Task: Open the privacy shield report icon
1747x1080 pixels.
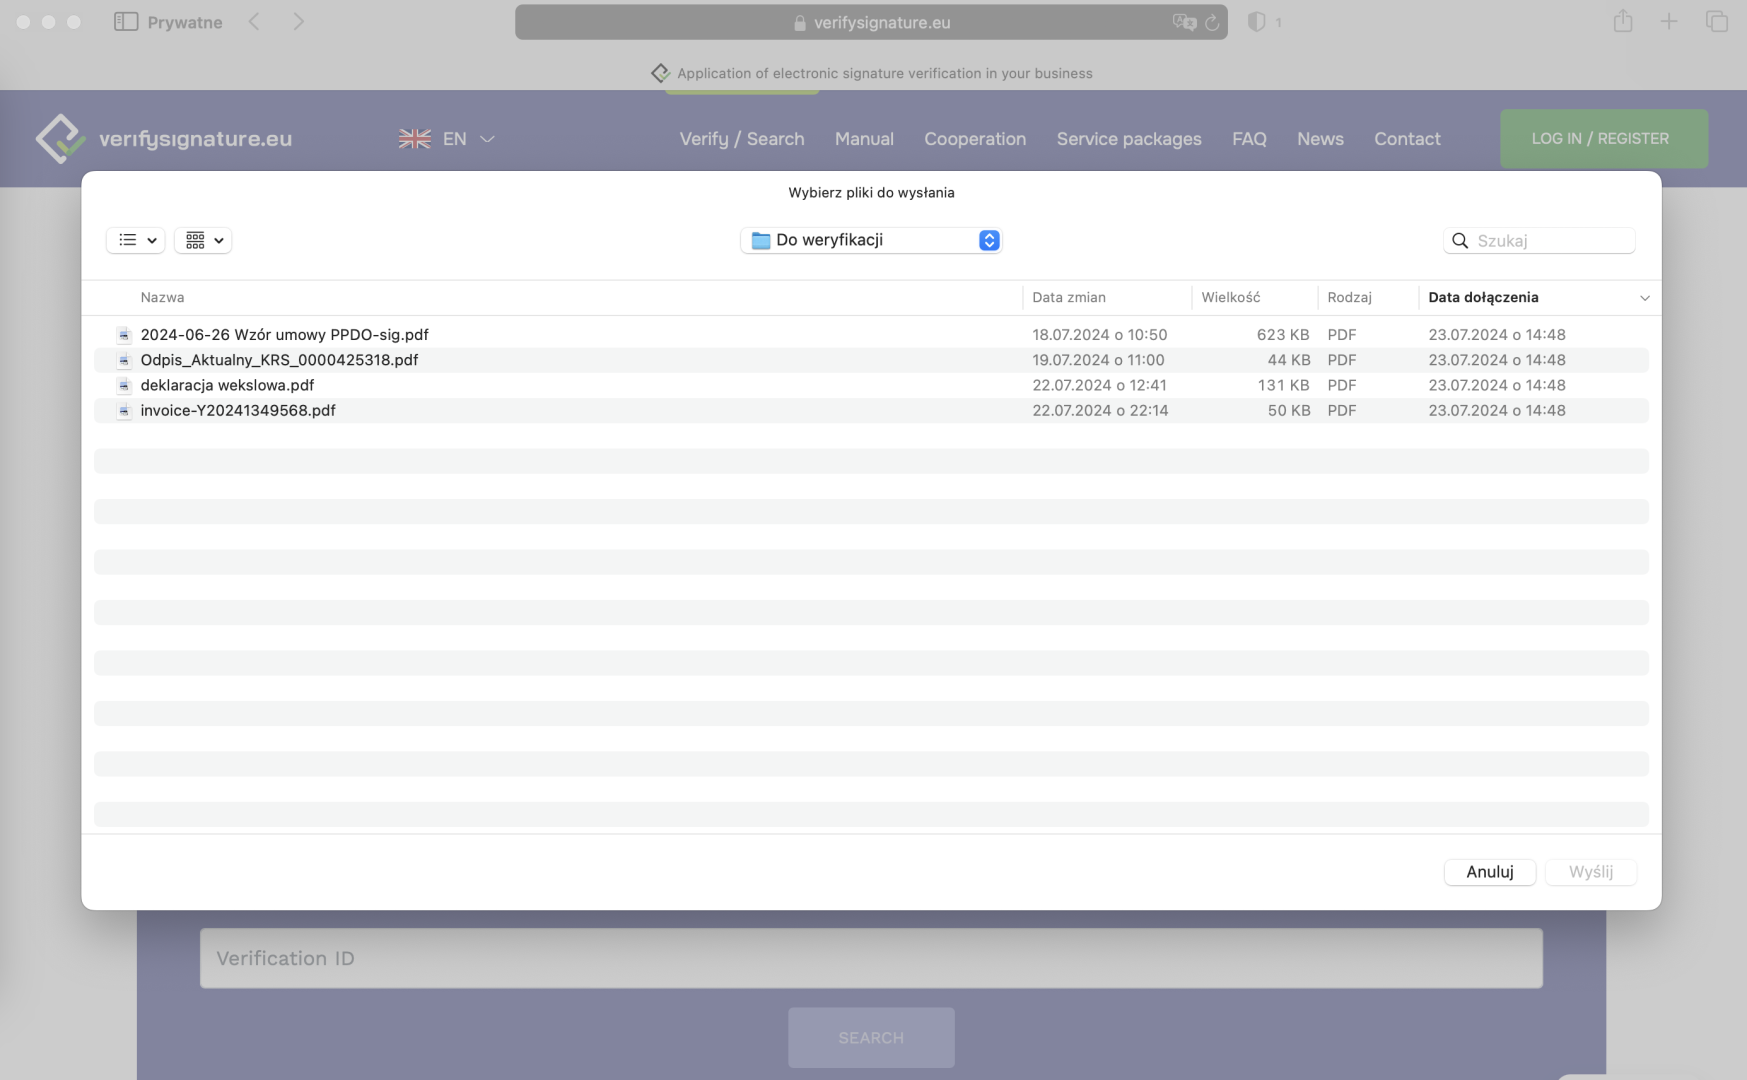Action: (x=1257, y=22)
